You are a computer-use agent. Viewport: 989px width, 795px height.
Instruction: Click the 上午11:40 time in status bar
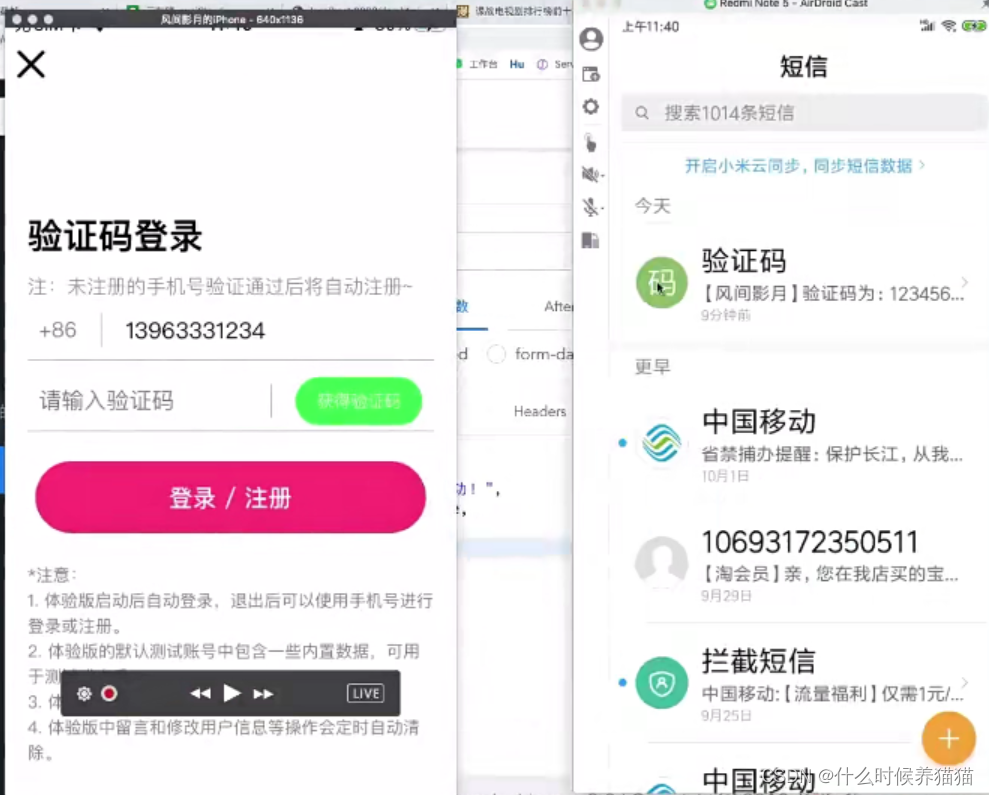[650, 26]
